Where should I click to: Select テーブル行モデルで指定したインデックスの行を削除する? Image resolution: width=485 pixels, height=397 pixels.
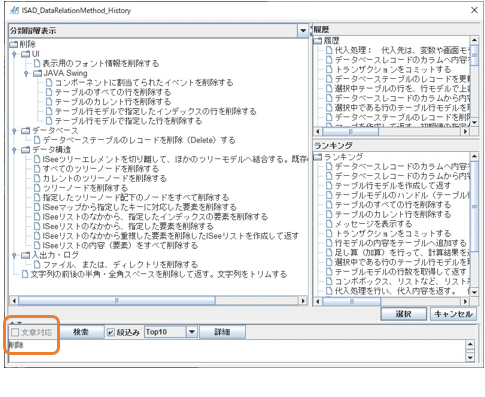156,111
